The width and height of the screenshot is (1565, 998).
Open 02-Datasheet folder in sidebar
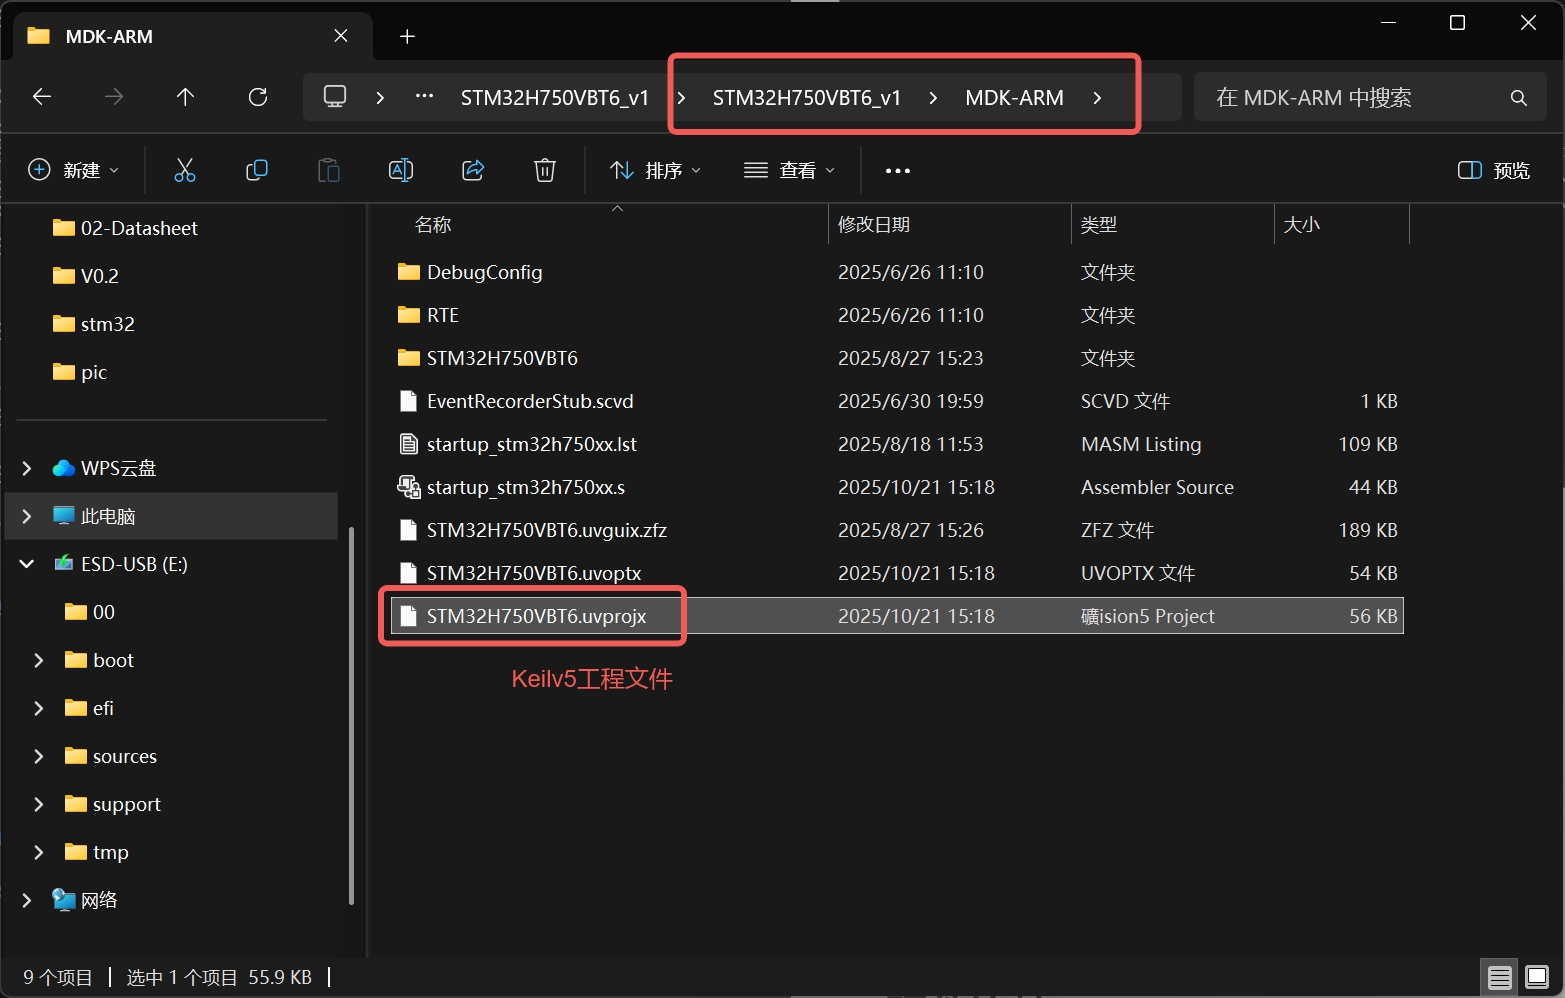[139, 228]
